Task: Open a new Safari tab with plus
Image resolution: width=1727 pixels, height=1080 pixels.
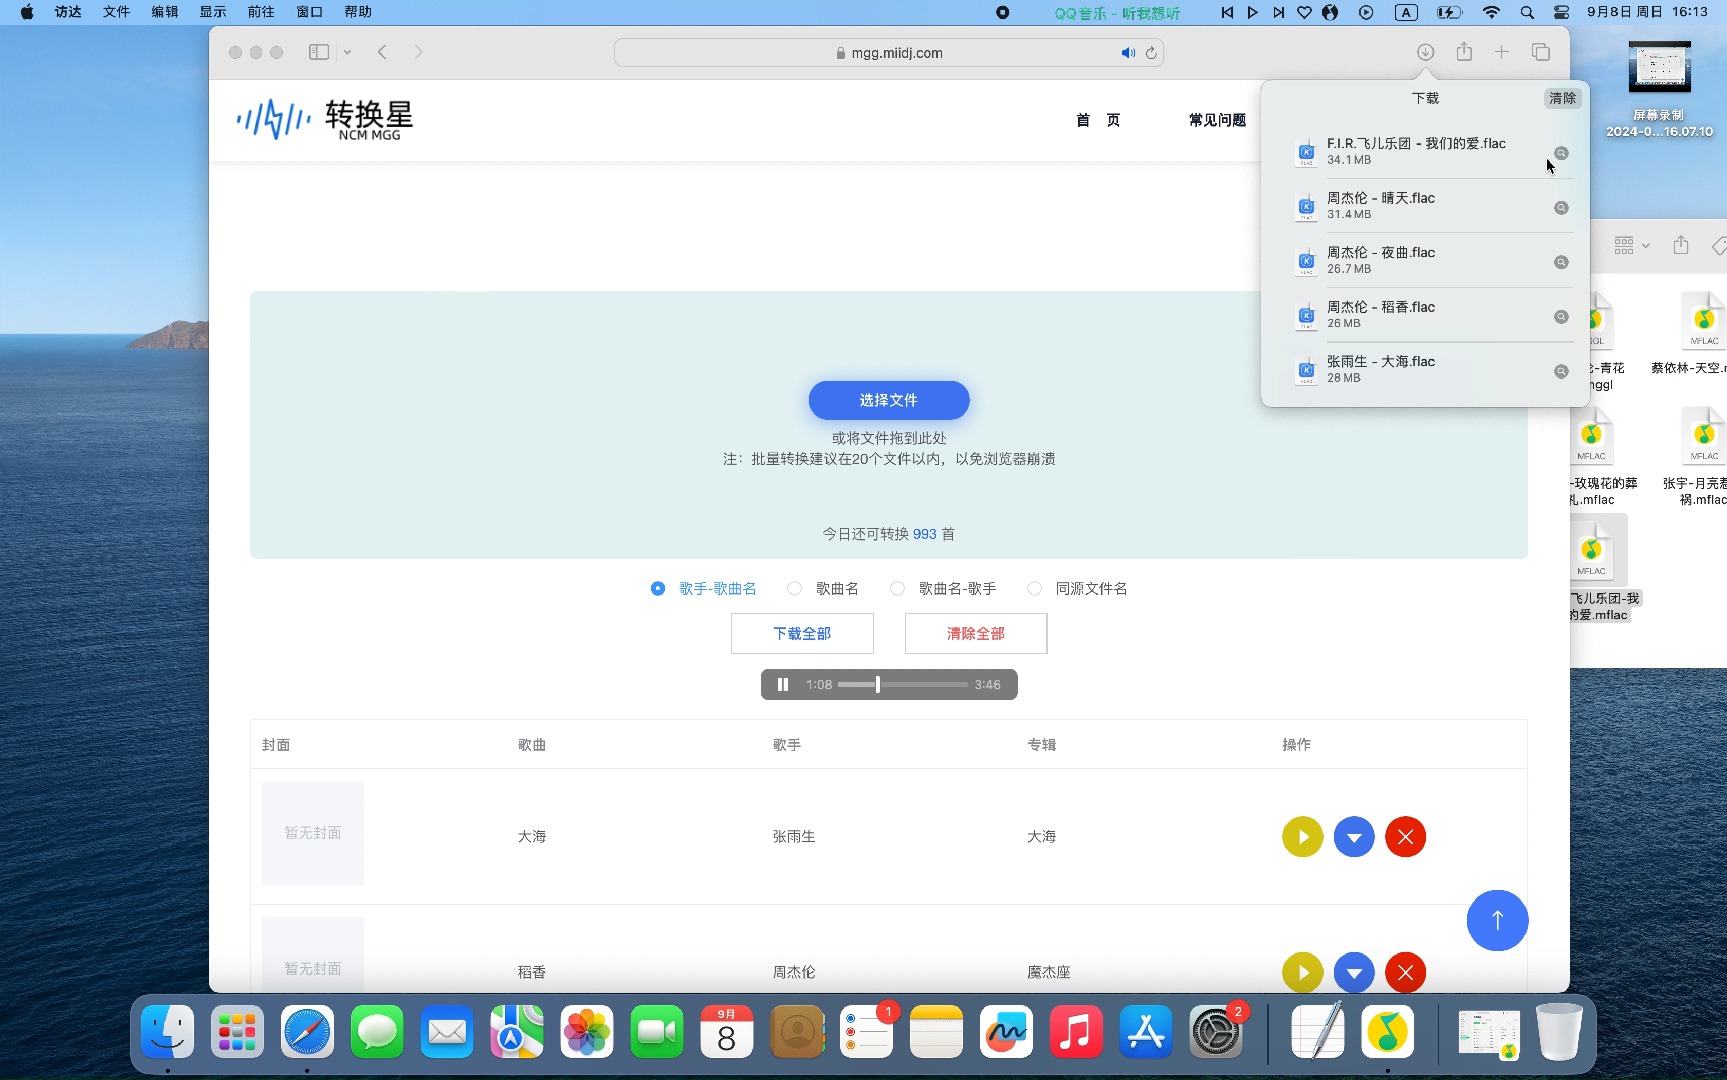Action: click(1501, 52)
